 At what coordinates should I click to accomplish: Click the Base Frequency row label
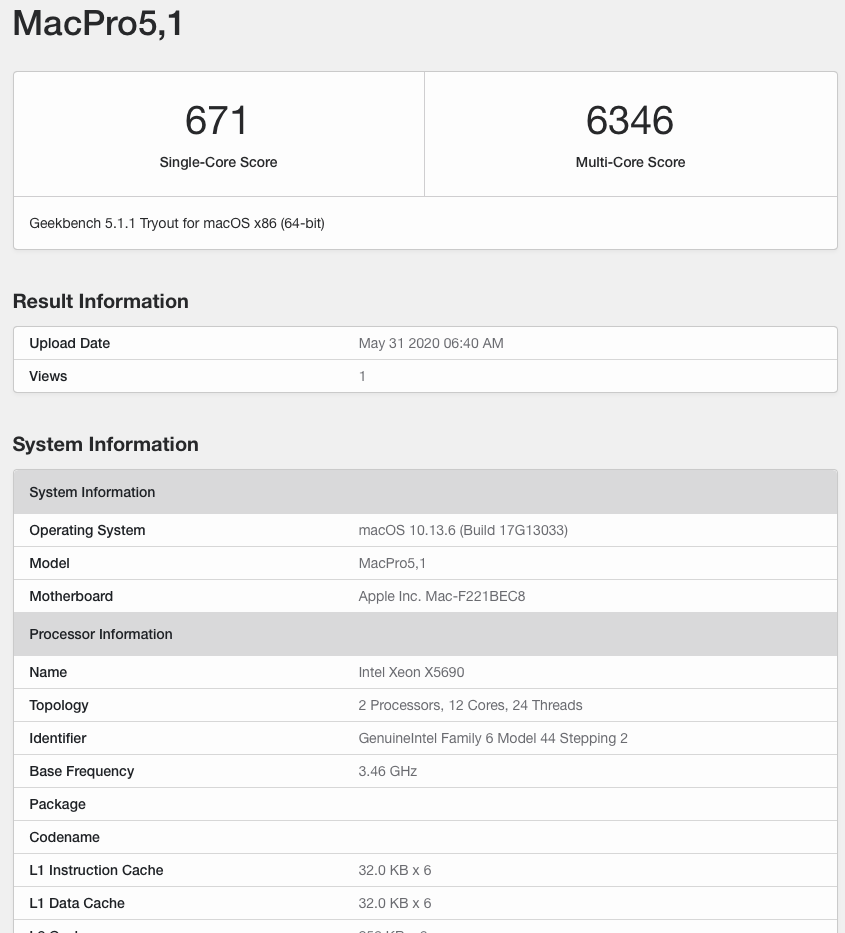click(82, 771)
